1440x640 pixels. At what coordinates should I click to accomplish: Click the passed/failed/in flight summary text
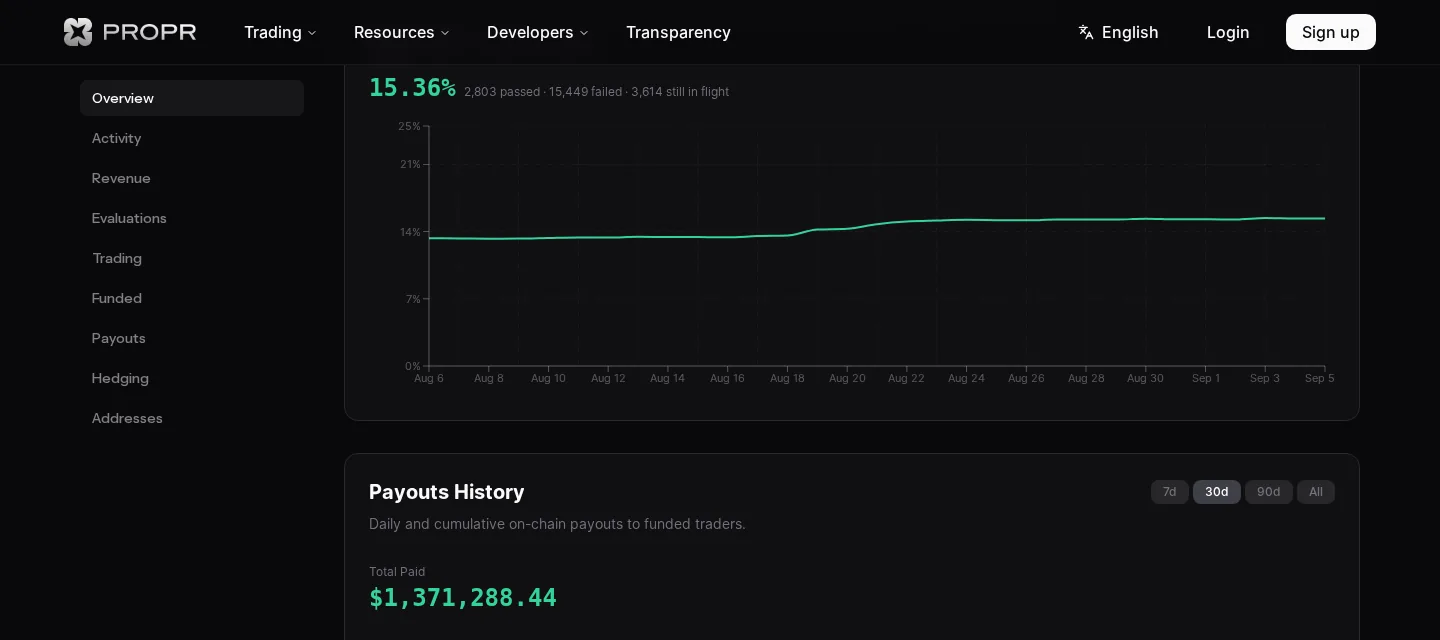pos(596,92)
